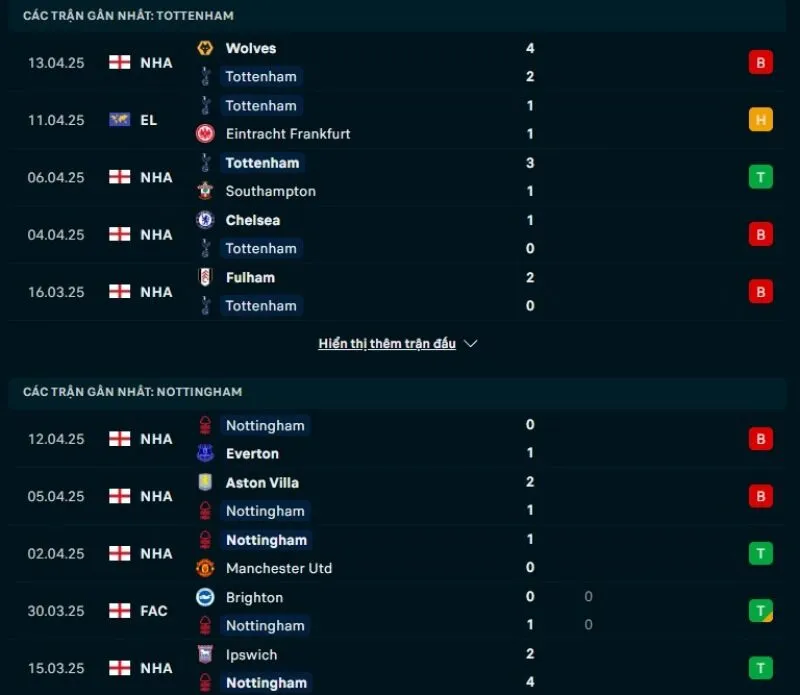Click the Everton club crest icon
The height and width of the screenshot is (695, 800).
click(x=206, y=453)
